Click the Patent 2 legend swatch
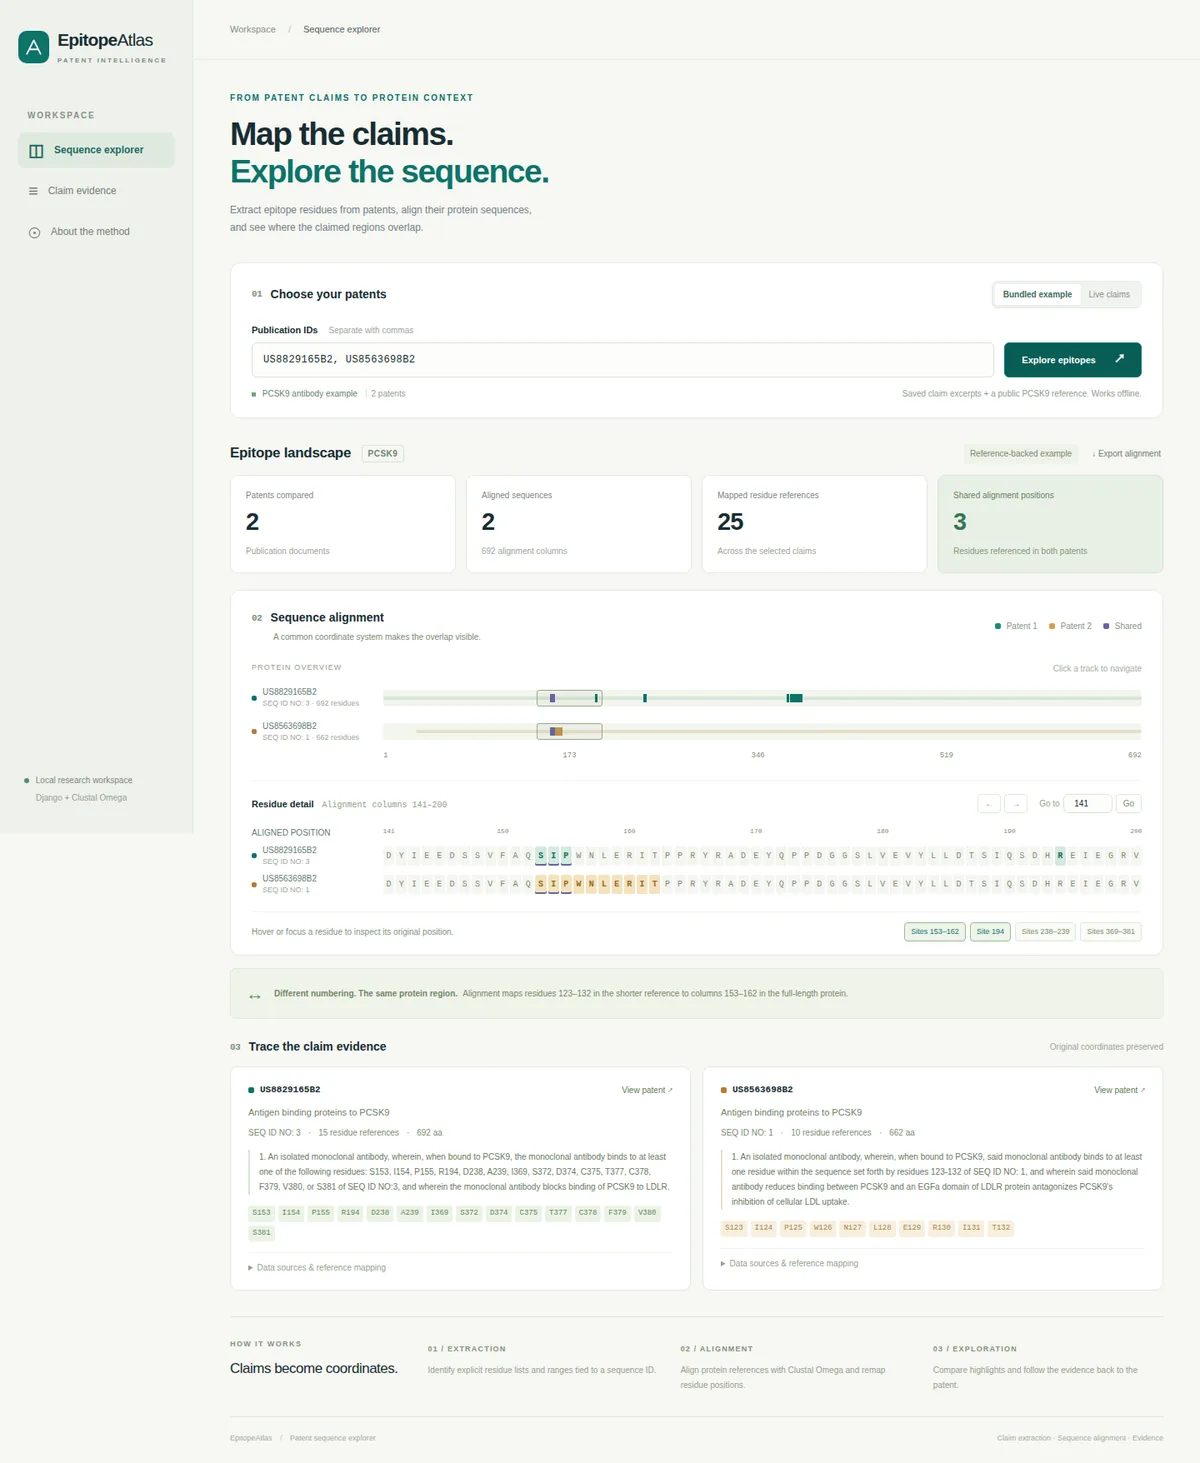Viewport: 1200px width, 1463px height. click(x=1052, y=626)
